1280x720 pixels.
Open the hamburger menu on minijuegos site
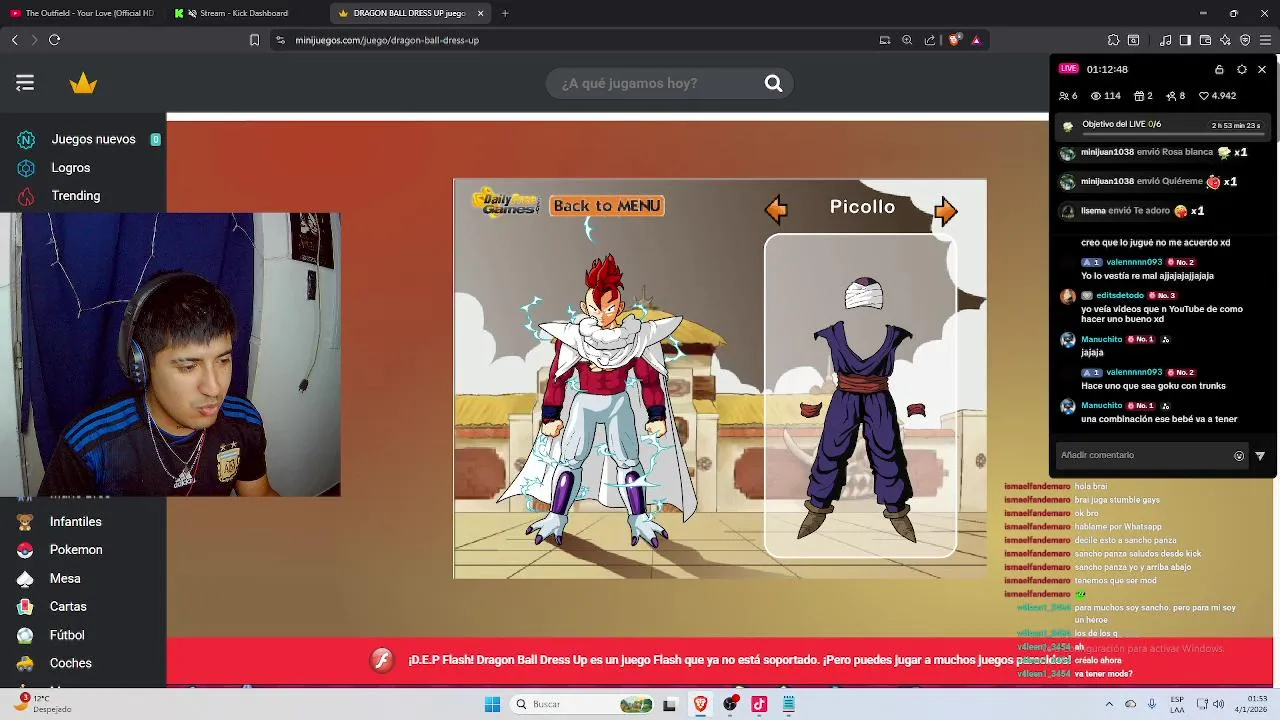click(x=25, y=83)
